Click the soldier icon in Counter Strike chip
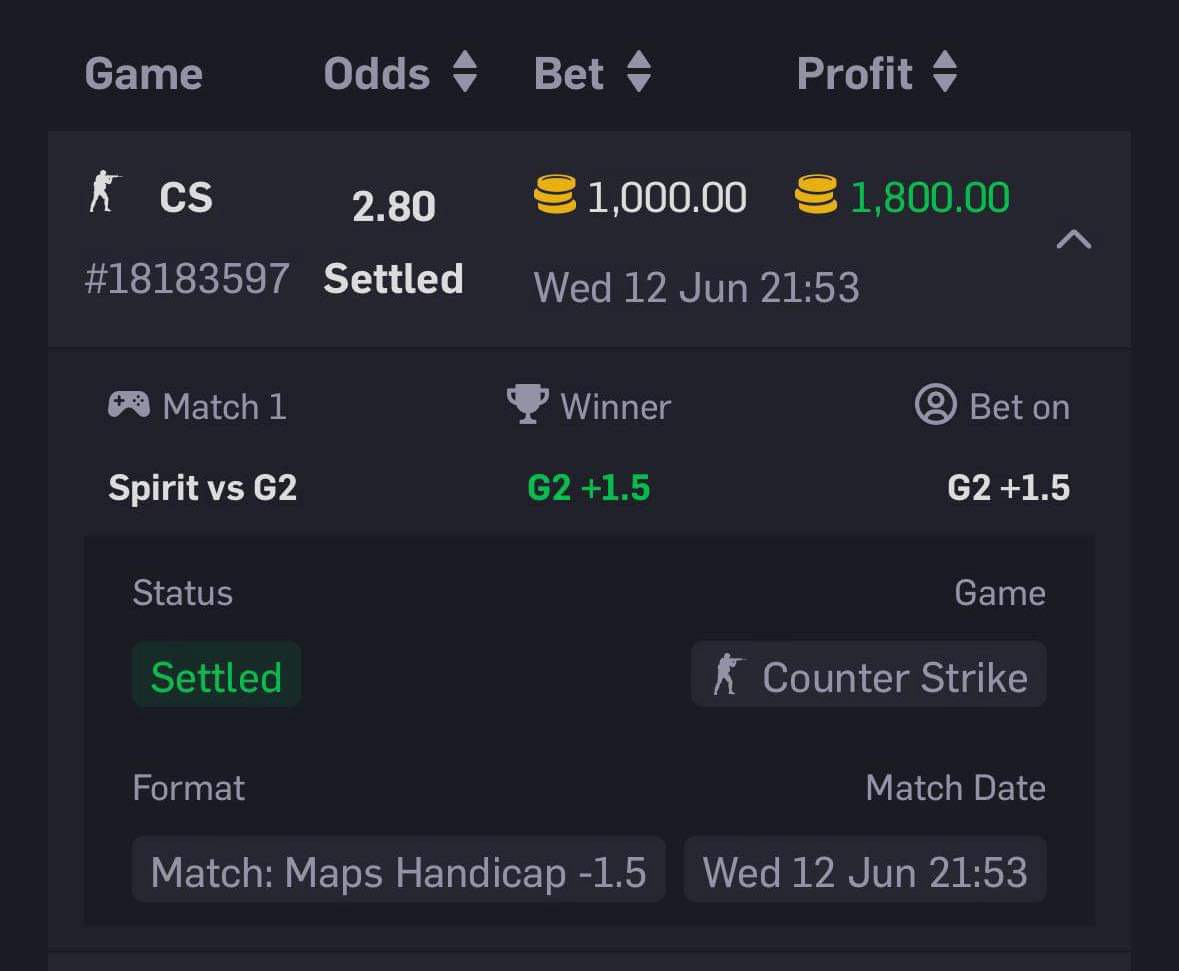The height and width of the screenshot is (971, 1179). 727,674
